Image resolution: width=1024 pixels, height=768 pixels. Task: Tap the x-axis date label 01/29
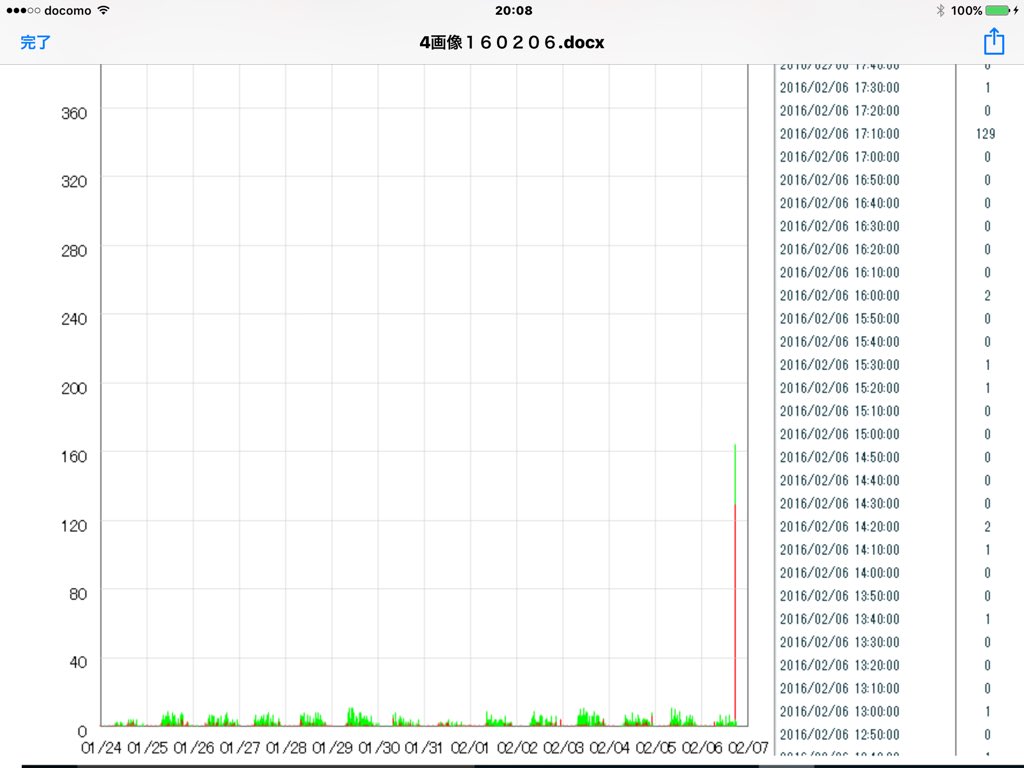point(332,748)
